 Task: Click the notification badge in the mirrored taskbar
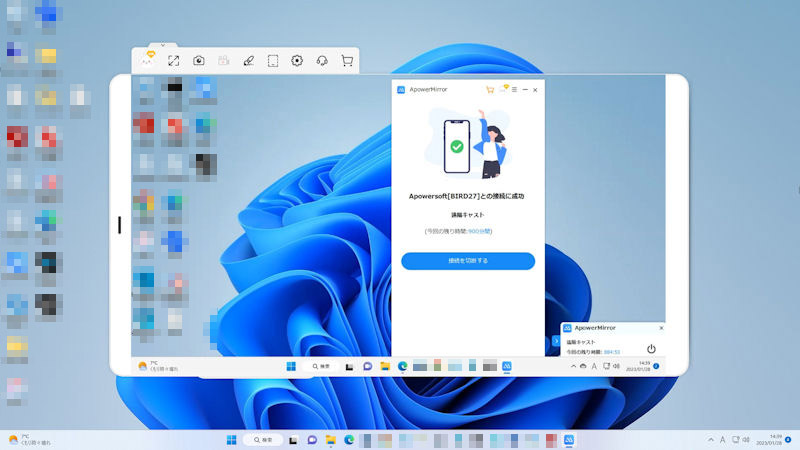click(x=656, y=366)
